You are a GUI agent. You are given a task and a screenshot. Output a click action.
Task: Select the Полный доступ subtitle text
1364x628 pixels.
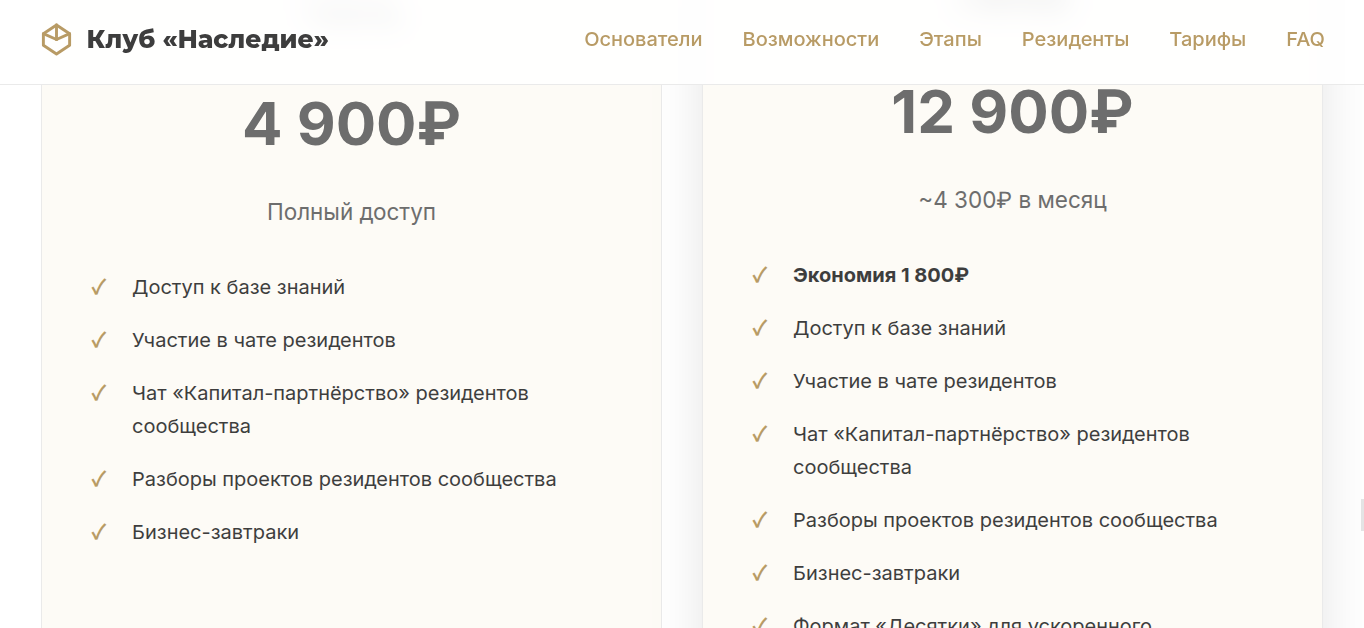[x=351, y=212]
